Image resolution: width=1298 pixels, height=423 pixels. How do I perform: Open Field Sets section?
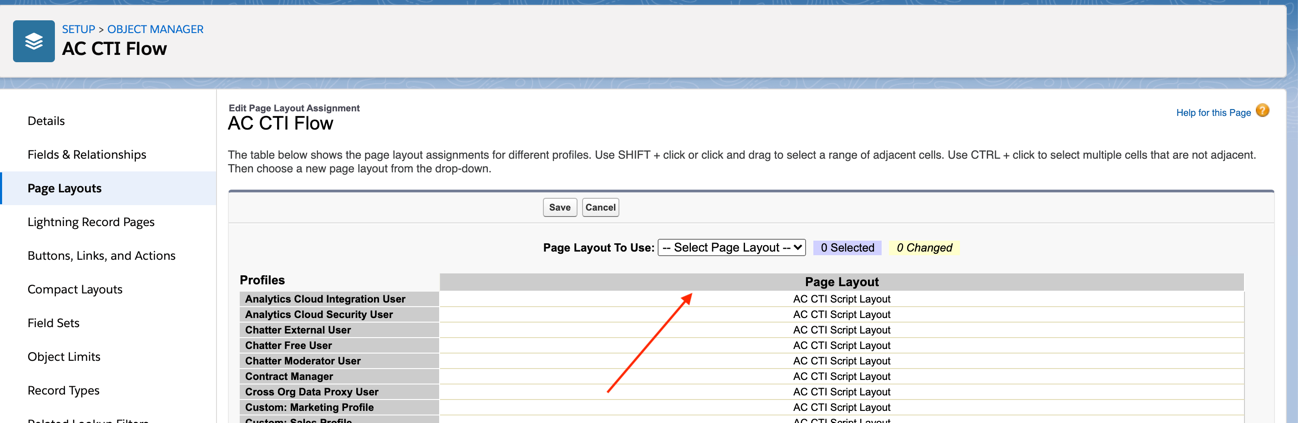pos(53,323)
